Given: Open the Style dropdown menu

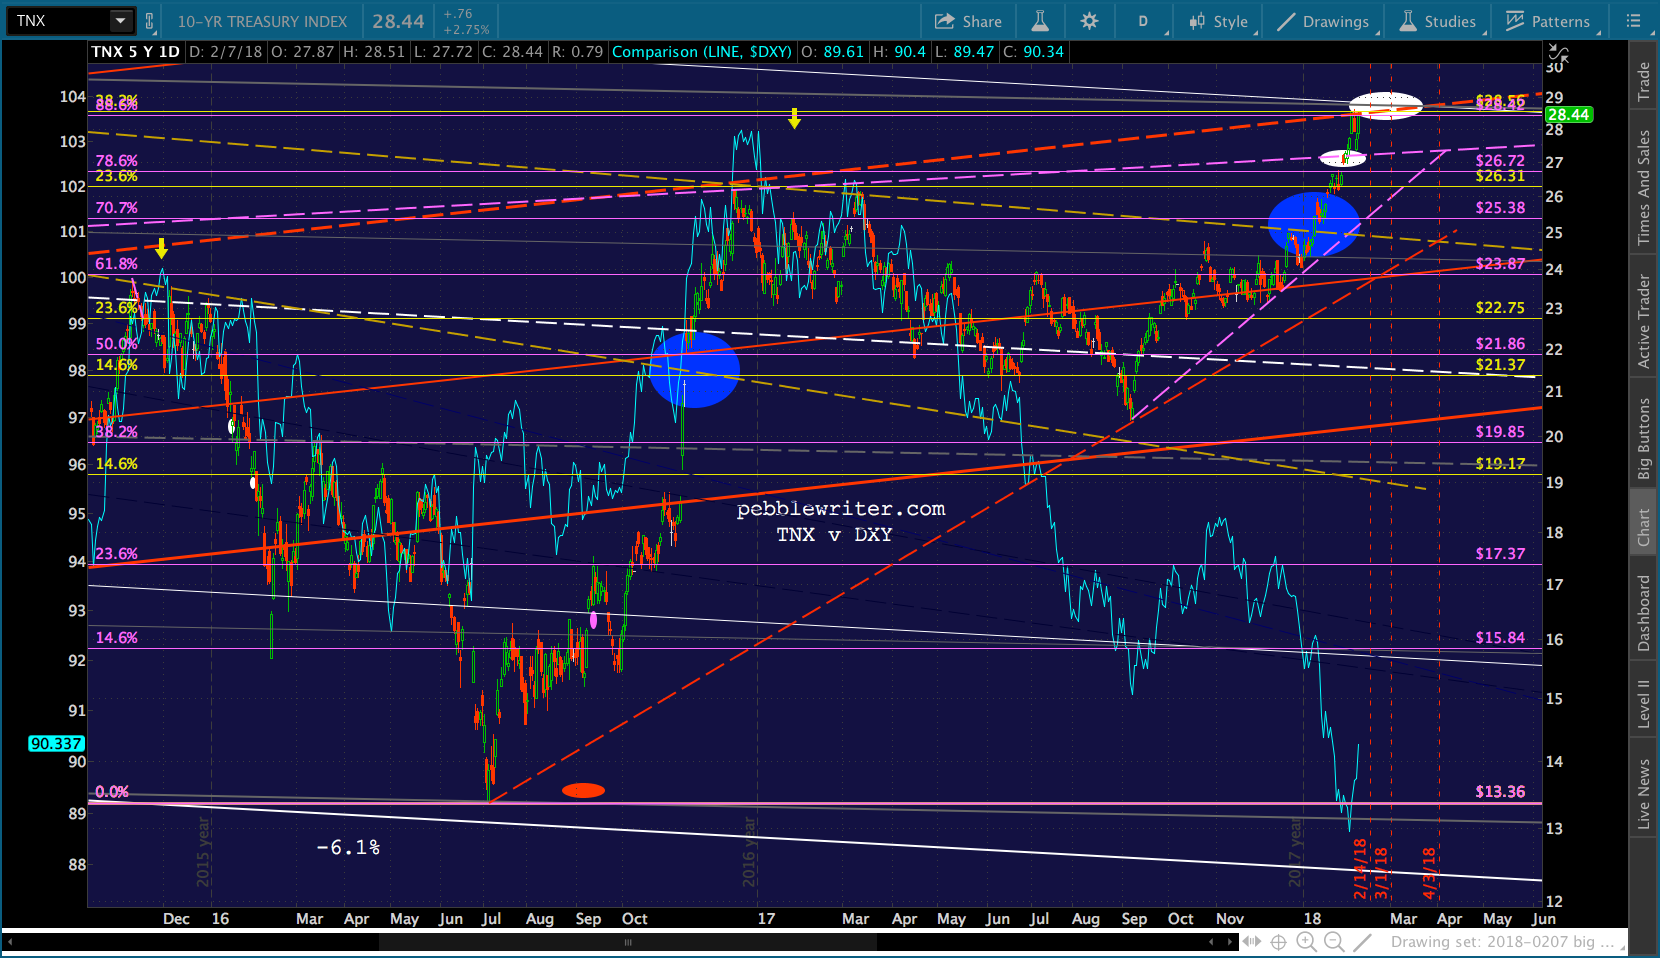Looking at the screenshot, I should tap(1219, 21).
